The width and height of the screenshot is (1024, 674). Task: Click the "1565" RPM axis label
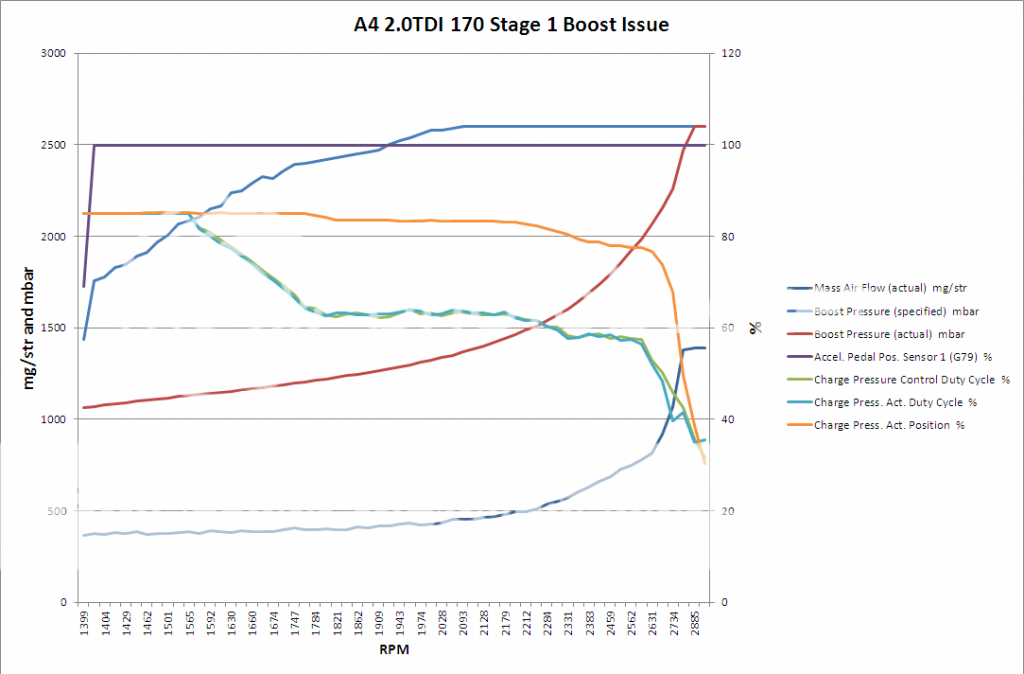pos(189,624)
